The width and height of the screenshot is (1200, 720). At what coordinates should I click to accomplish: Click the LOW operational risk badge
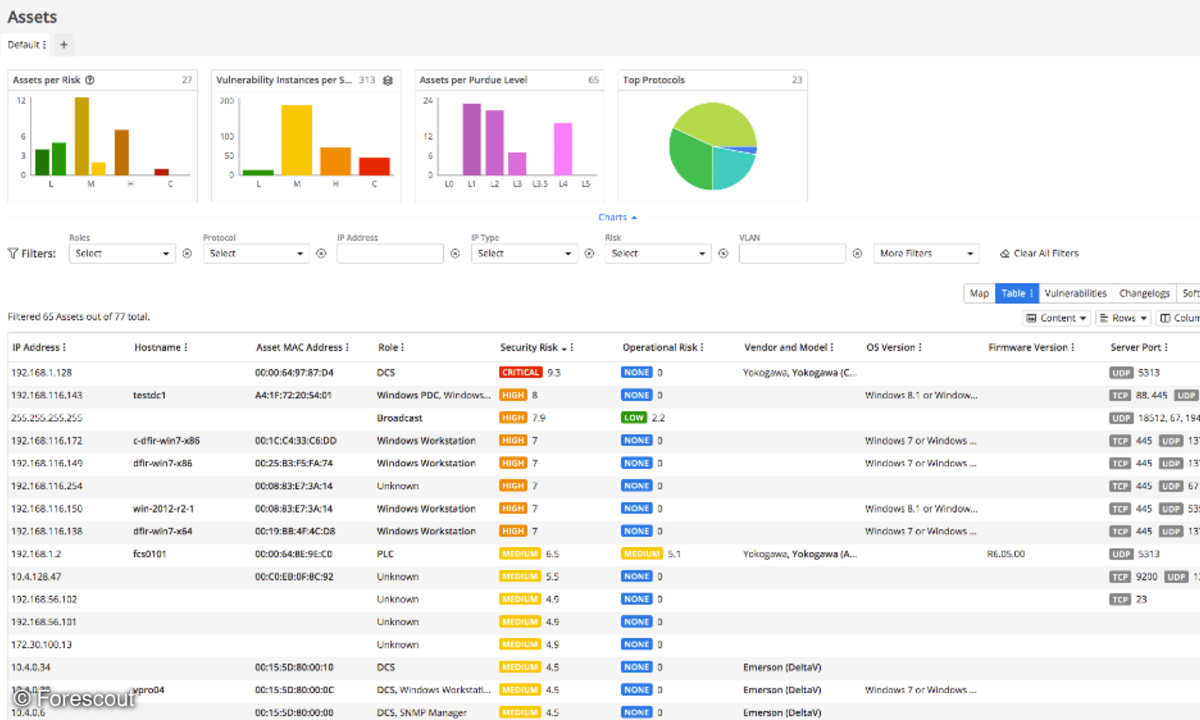click(634, 418)
